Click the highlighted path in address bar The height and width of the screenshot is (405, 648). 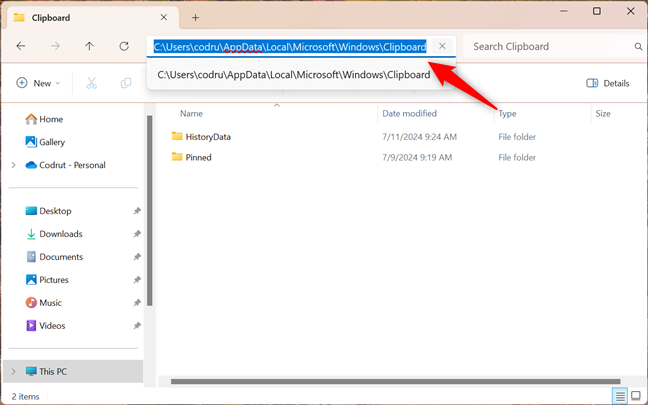(290, 47)
